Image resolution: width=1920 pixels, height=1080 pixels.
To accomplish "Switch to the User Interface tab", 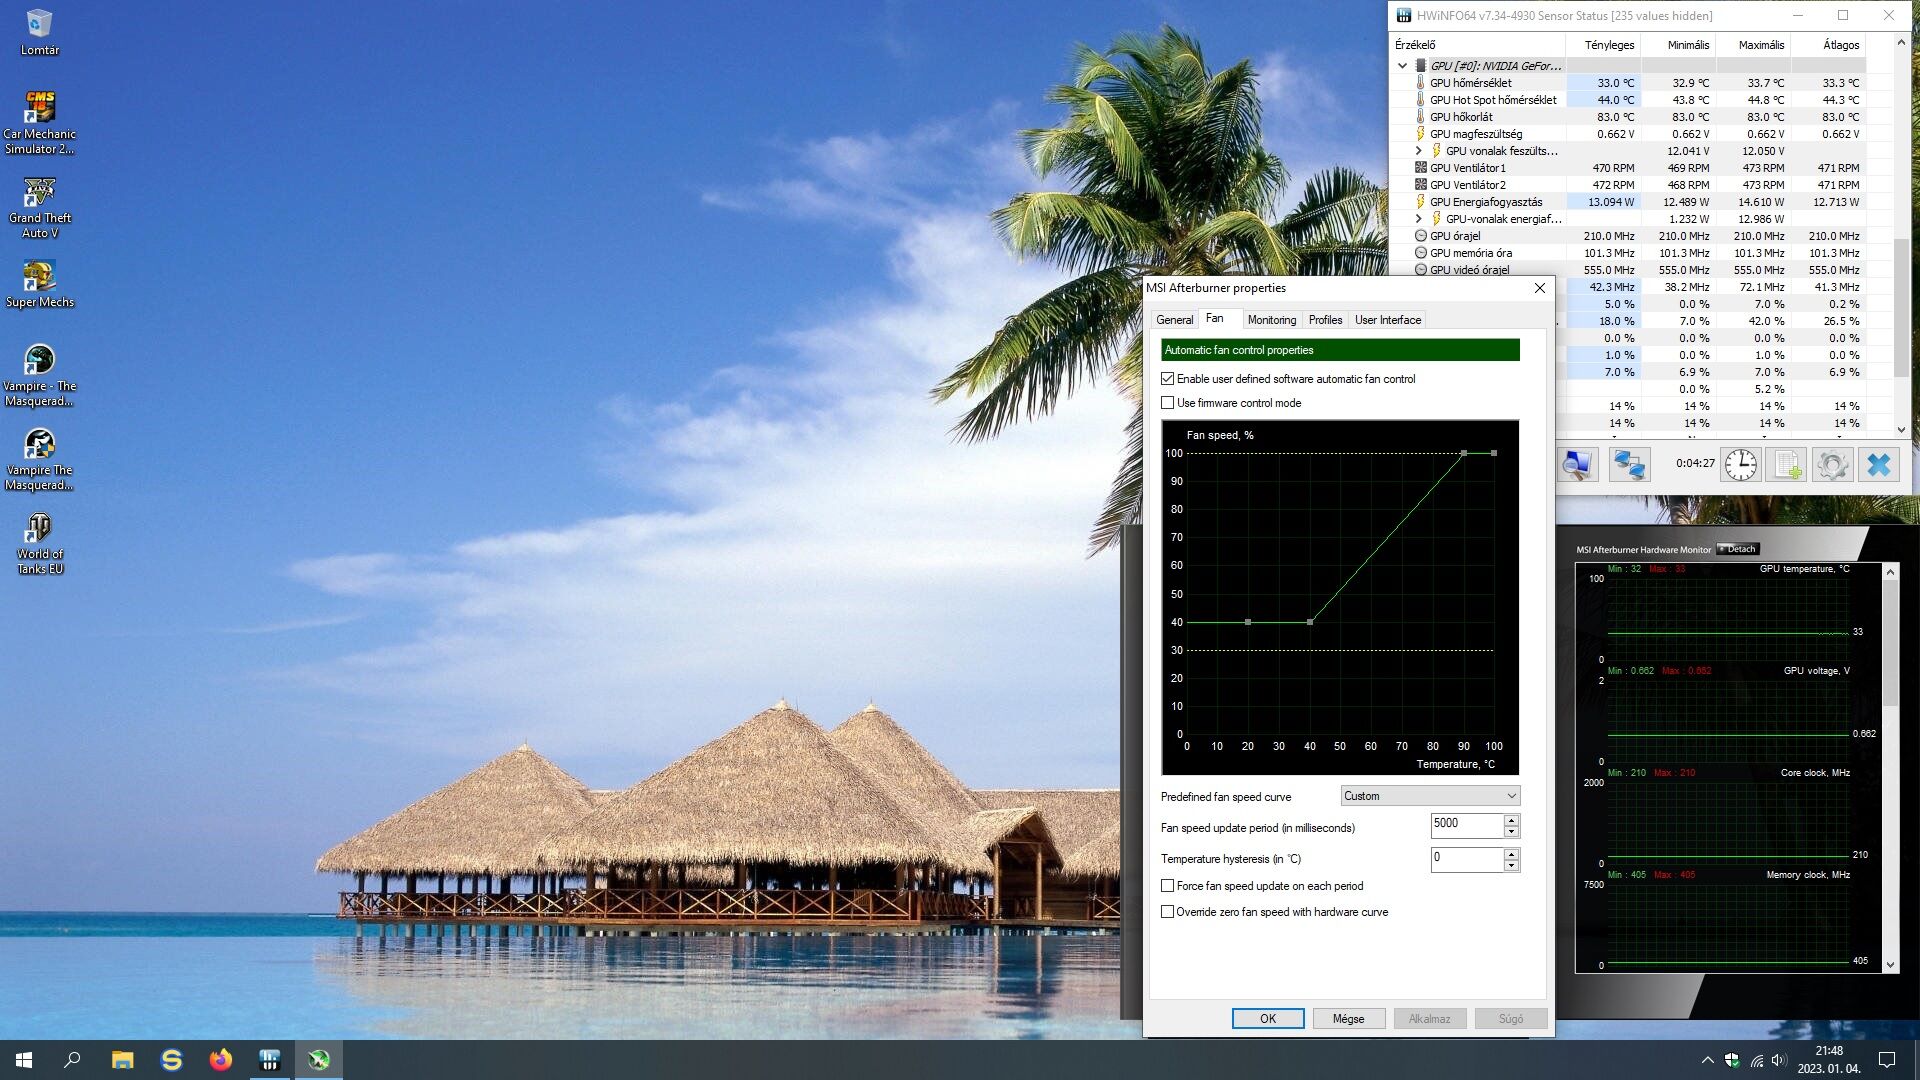I will 1387,320.
